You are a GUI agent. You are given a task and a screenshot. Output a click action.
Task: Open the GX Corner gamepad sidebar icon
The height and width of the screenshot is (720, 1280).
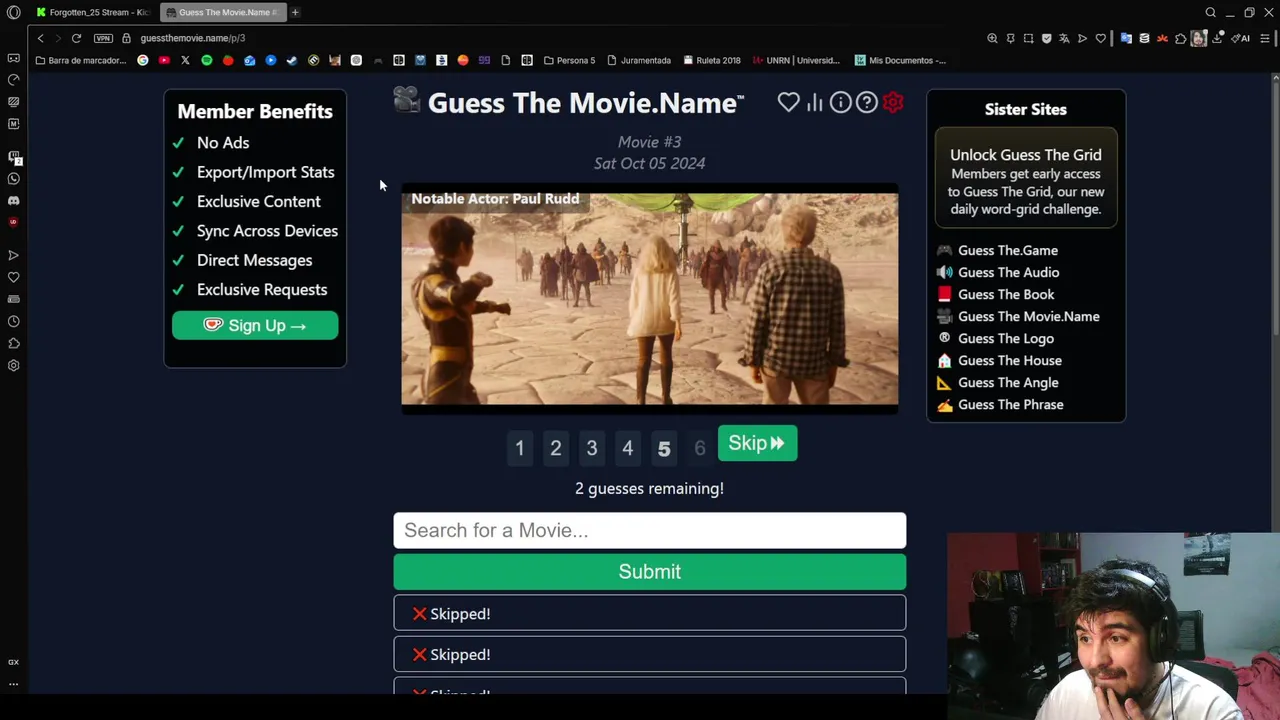click(x=13, y=58)
